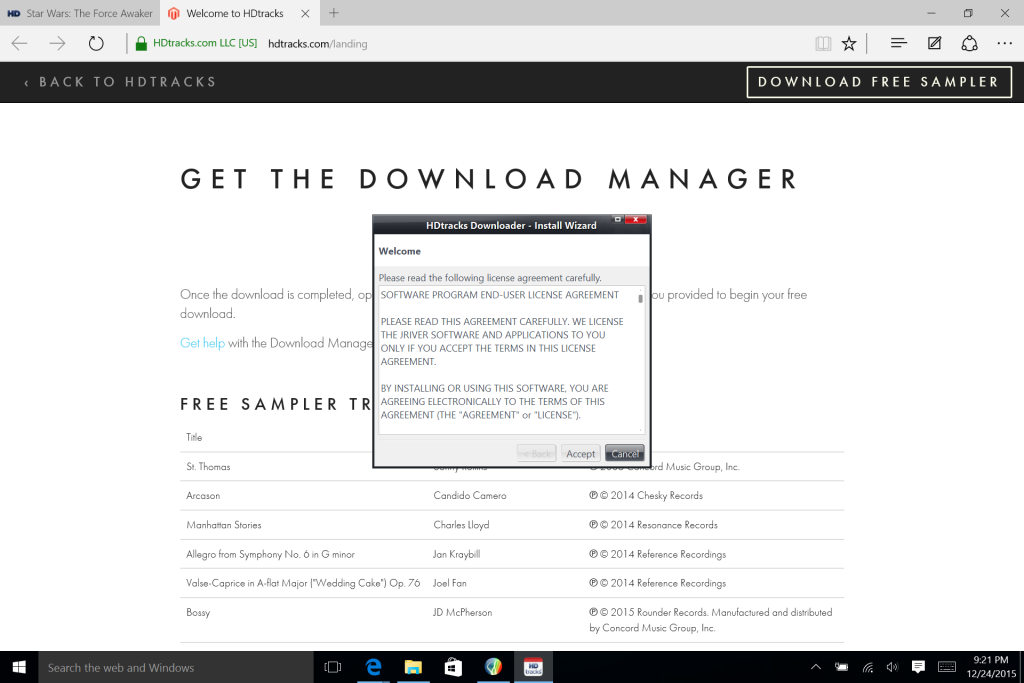
Task: Click the browser forward arrow
Action: pos(57,44)
